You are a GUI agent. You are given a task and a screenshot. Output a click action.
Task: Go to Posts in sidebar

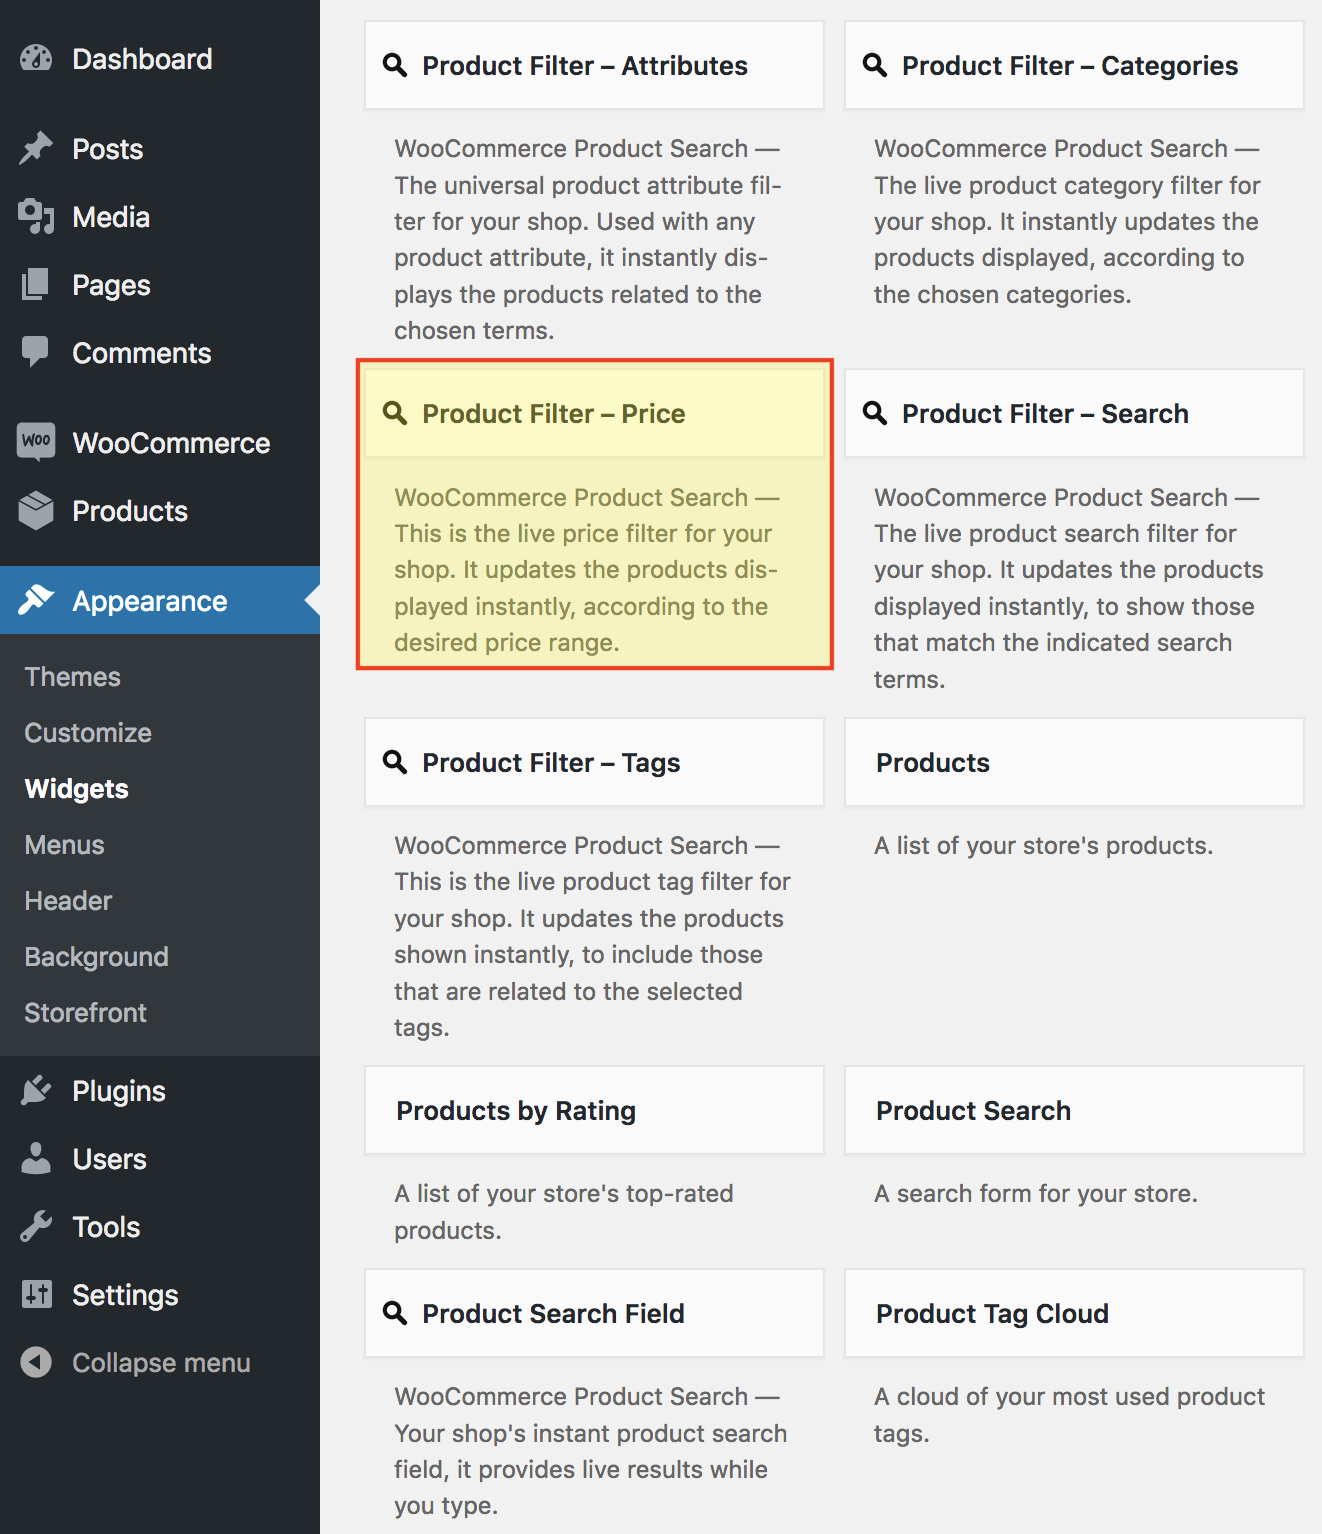160,149
